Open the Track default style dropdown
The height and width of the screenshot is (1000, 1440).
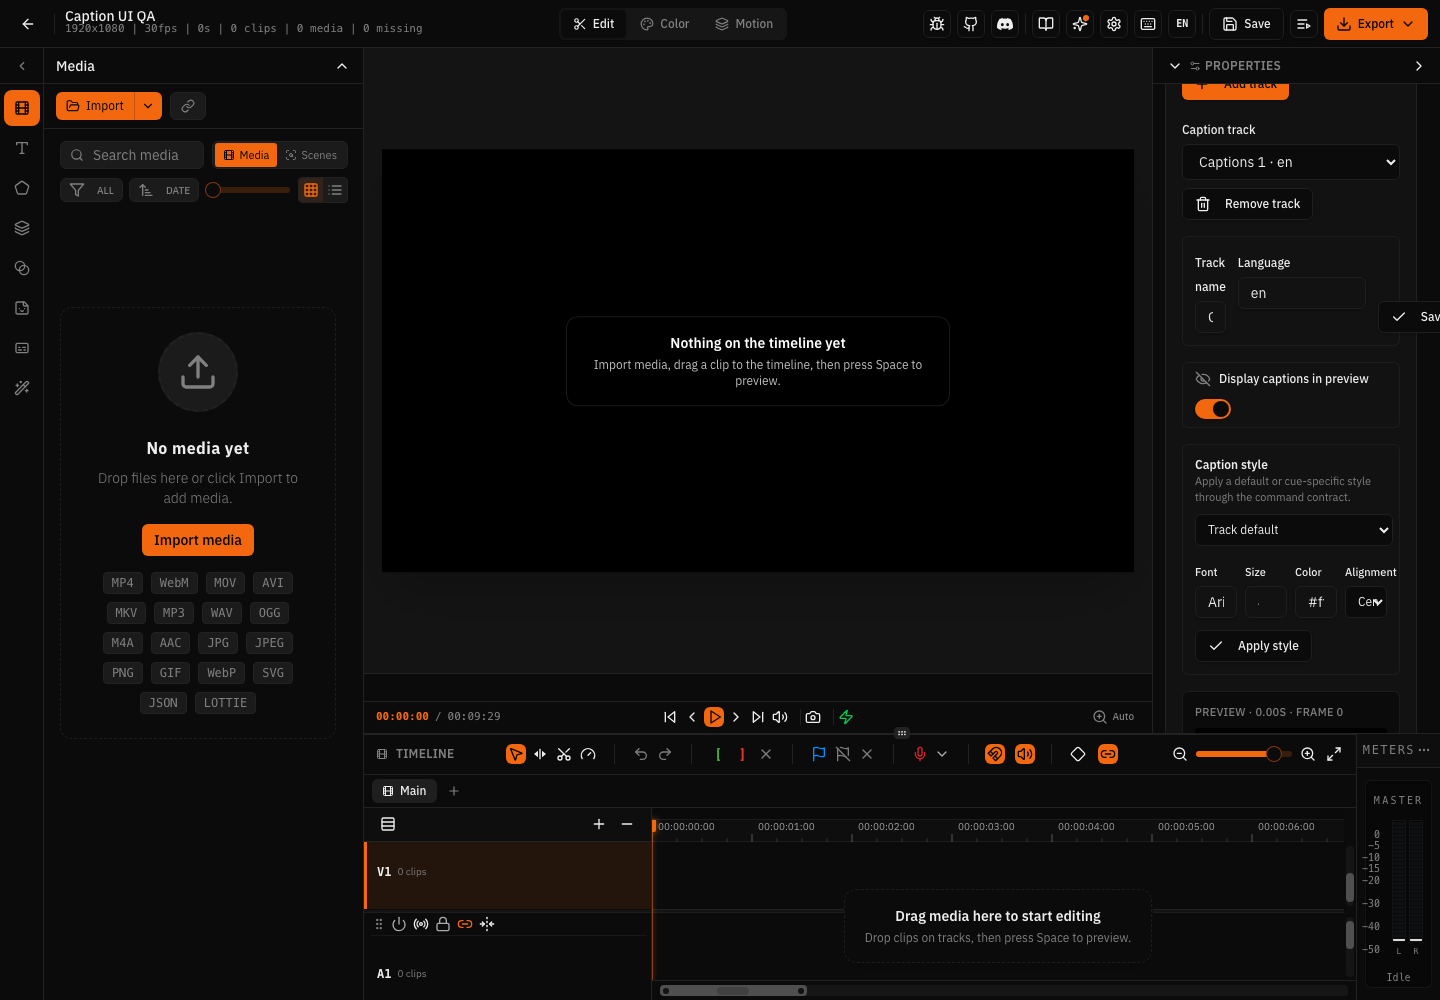(x=1294, y=530)
